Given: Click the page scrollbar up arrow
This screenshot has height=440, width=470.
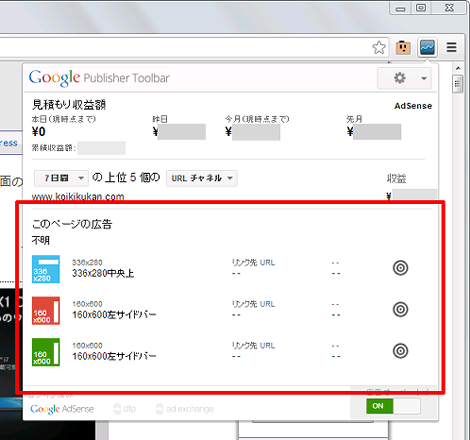Looking at the screenshot, I should coord(458,68).
